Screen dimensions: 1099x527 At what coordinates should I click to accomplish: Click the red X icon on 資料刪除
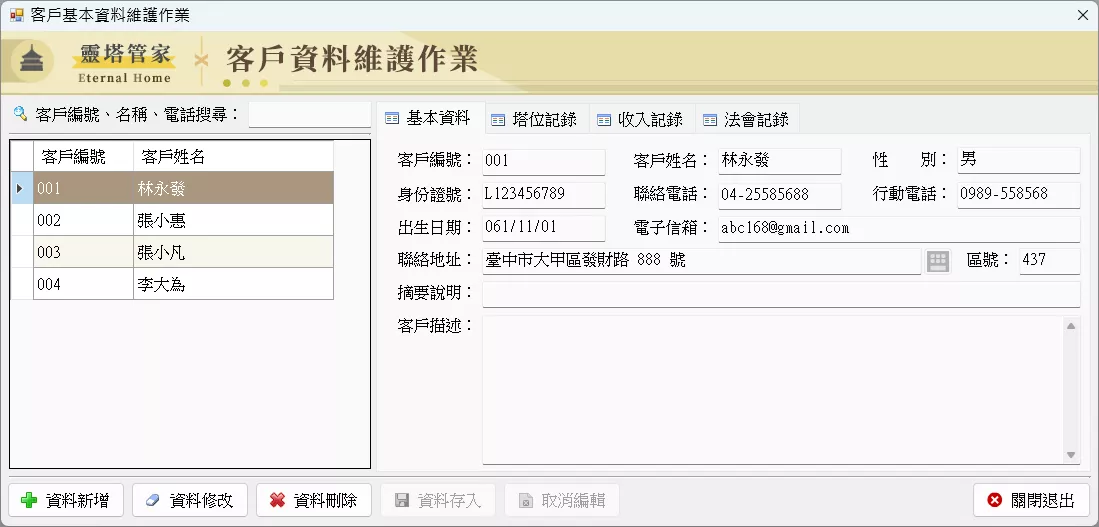[x=277, y=500]
